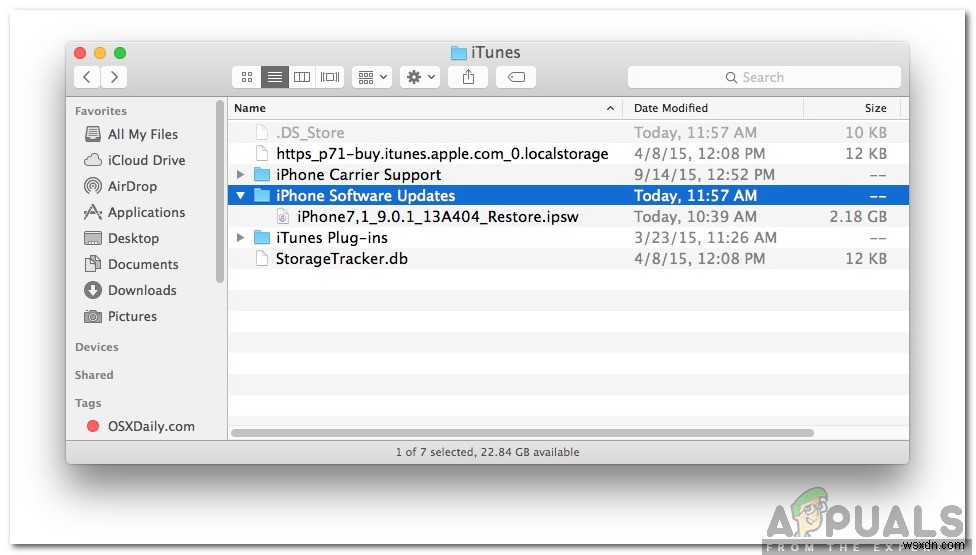The image size is (976, 555).
Task: Click the Downloads sidebar icon
Action: [93, 290]
